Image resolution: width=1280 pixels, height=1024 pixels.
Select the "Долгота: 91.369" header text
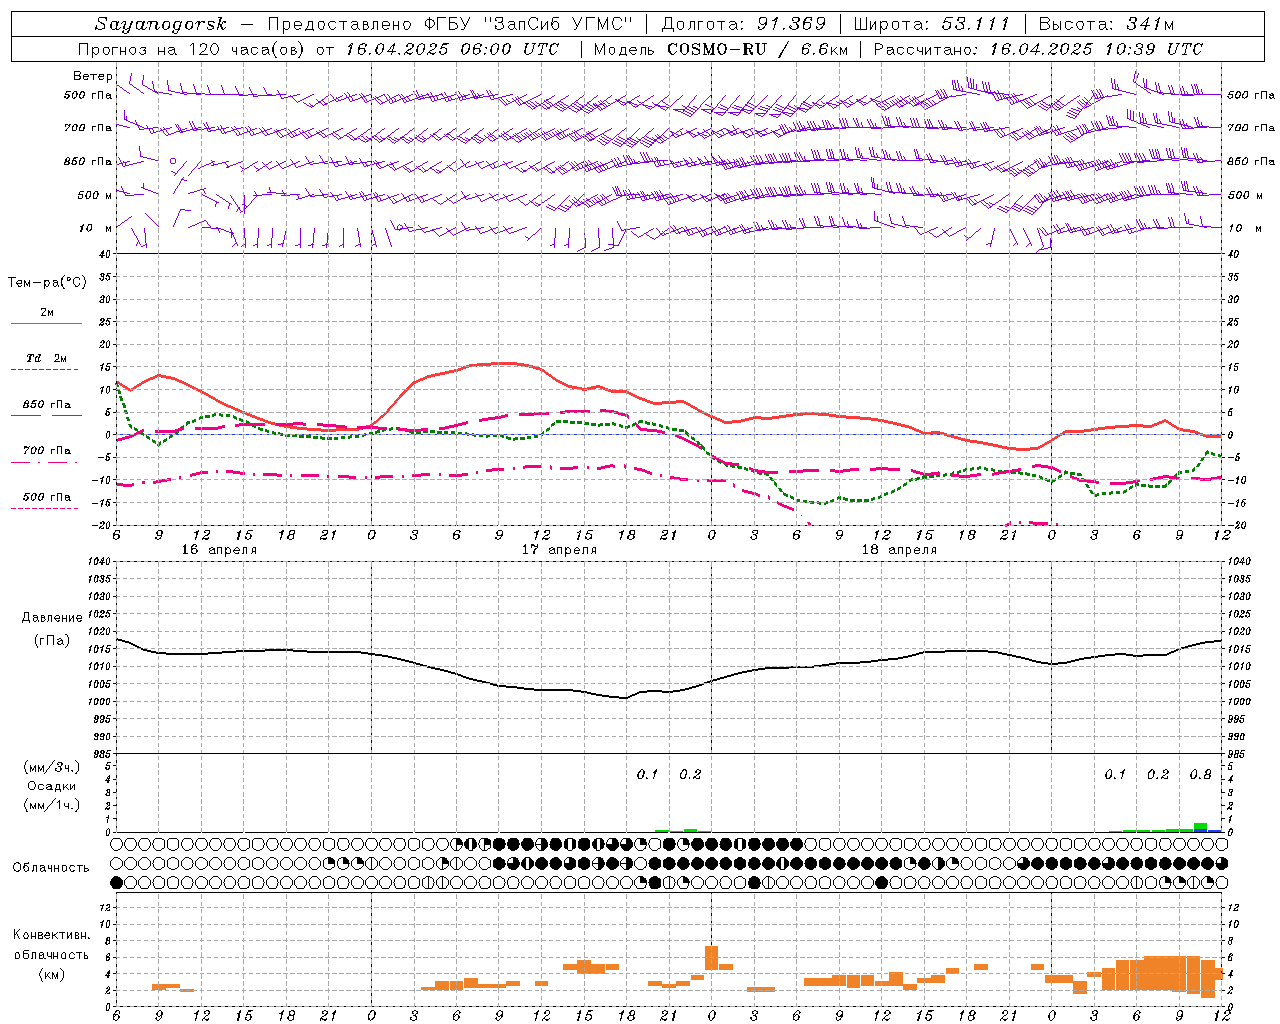click(x=744, y=24)
